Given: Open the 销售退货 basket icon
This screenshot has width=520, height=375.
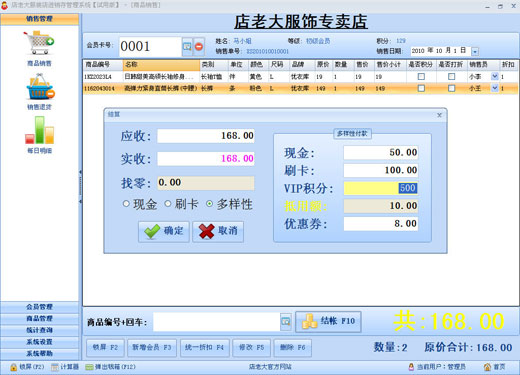Looking at the screenshot, I should tap(40, 87).
